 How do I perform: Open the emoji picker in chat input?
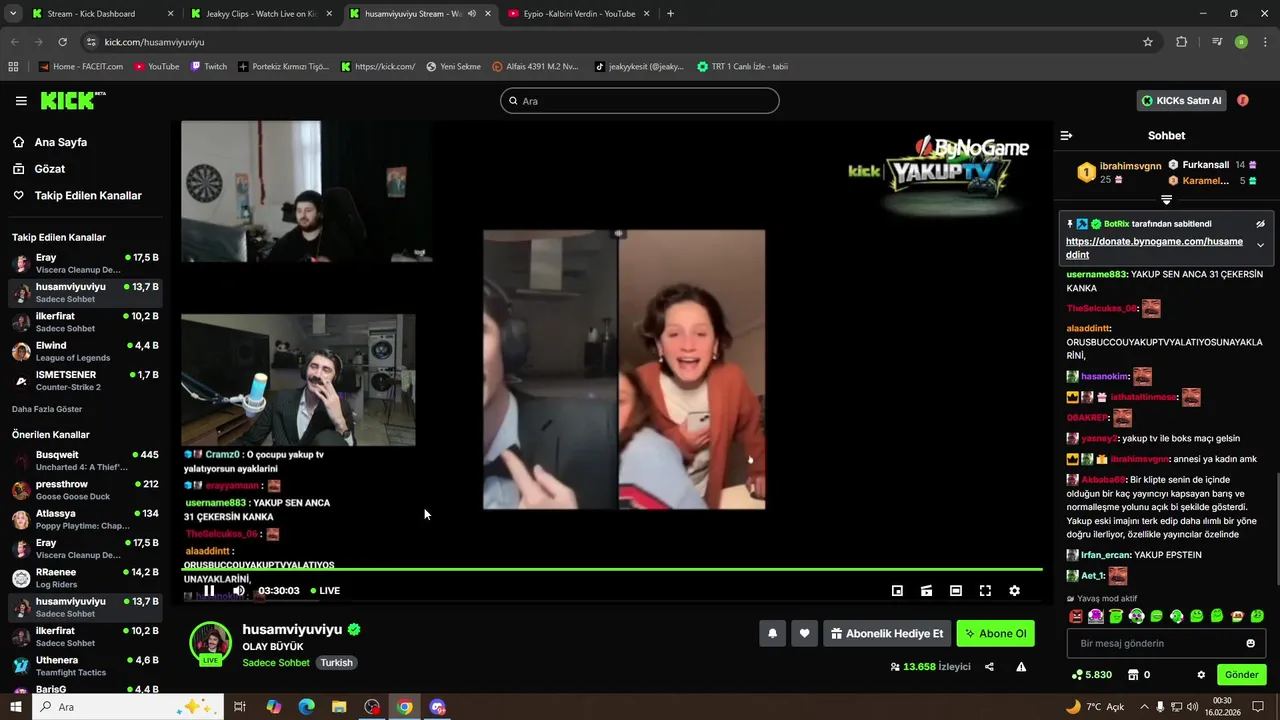point(1250,643)
